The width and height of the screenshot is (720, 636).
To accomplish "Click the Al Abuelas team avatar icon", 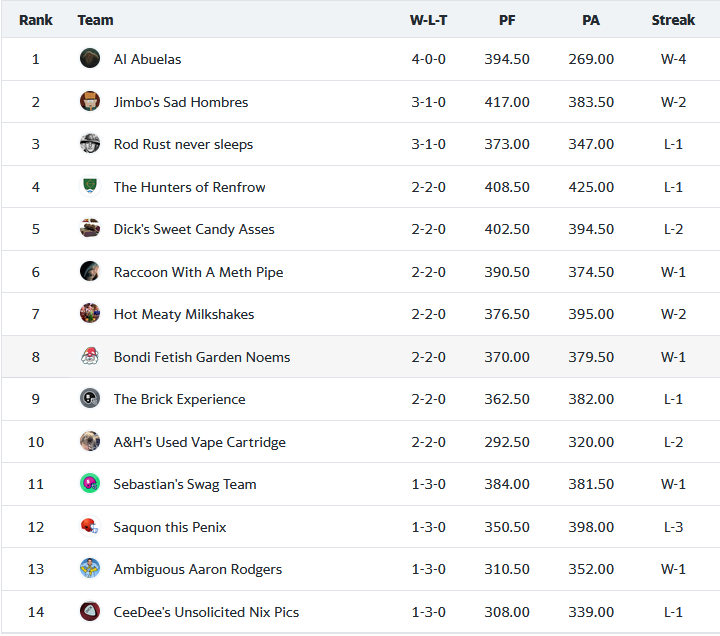I will pyautogui.click(x=90, y=59).
